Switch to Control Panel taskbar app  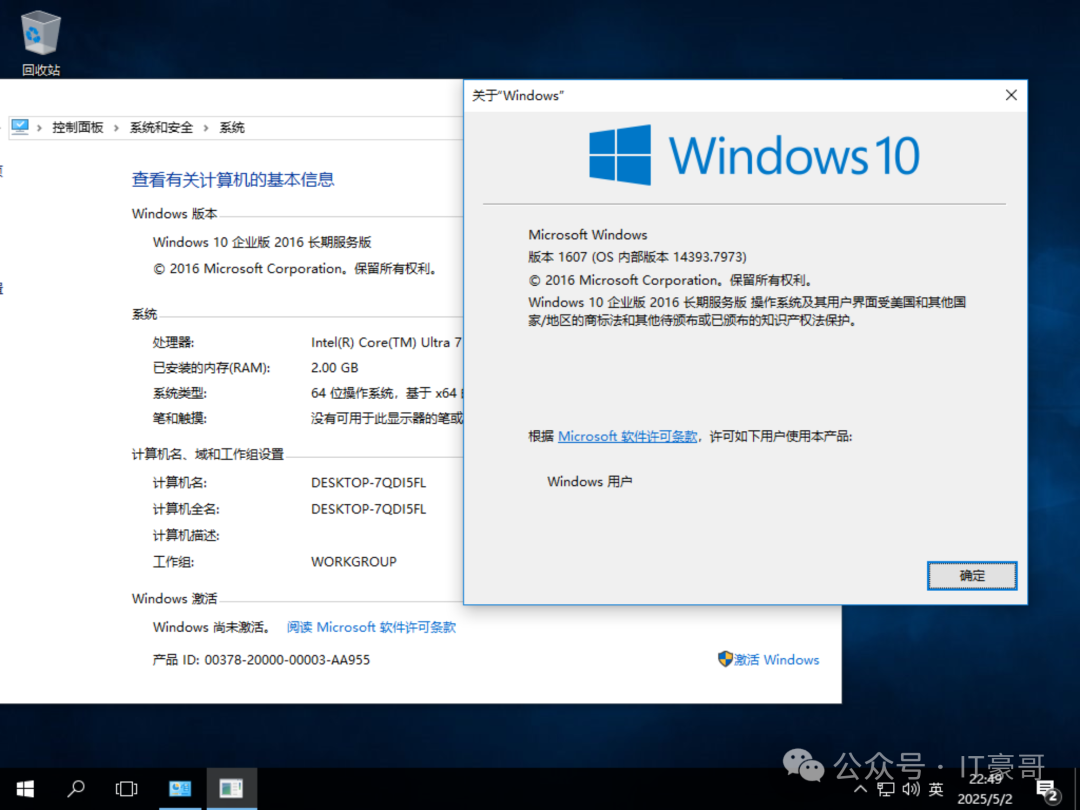[x=180, y=789]
